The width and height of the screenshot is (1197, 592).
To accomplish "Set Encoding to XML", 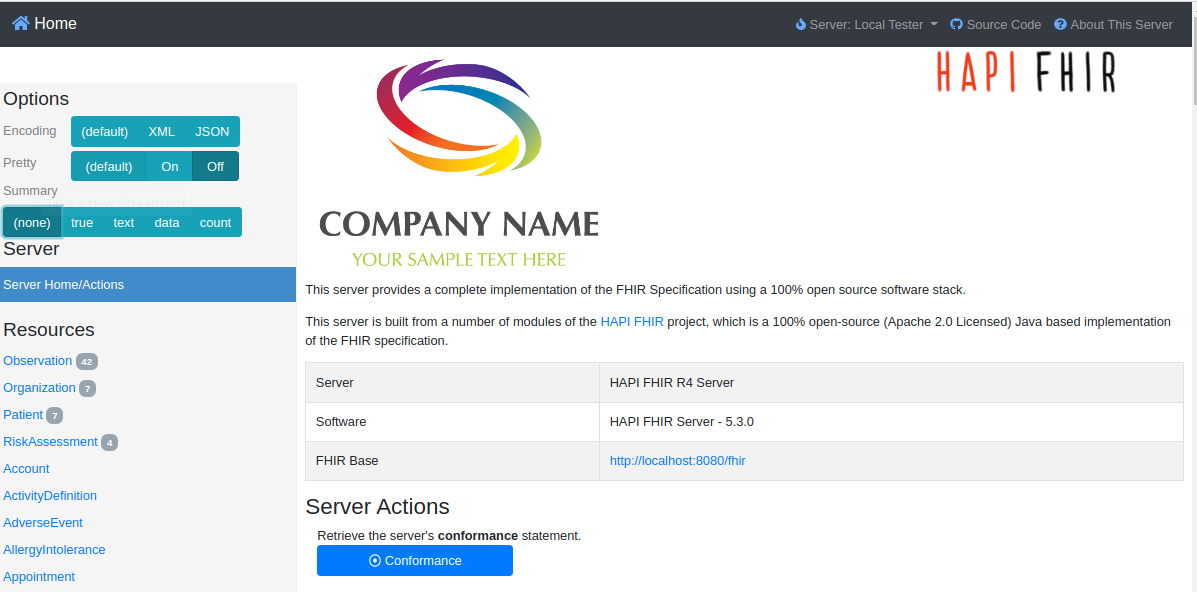I will pos(162,131).
